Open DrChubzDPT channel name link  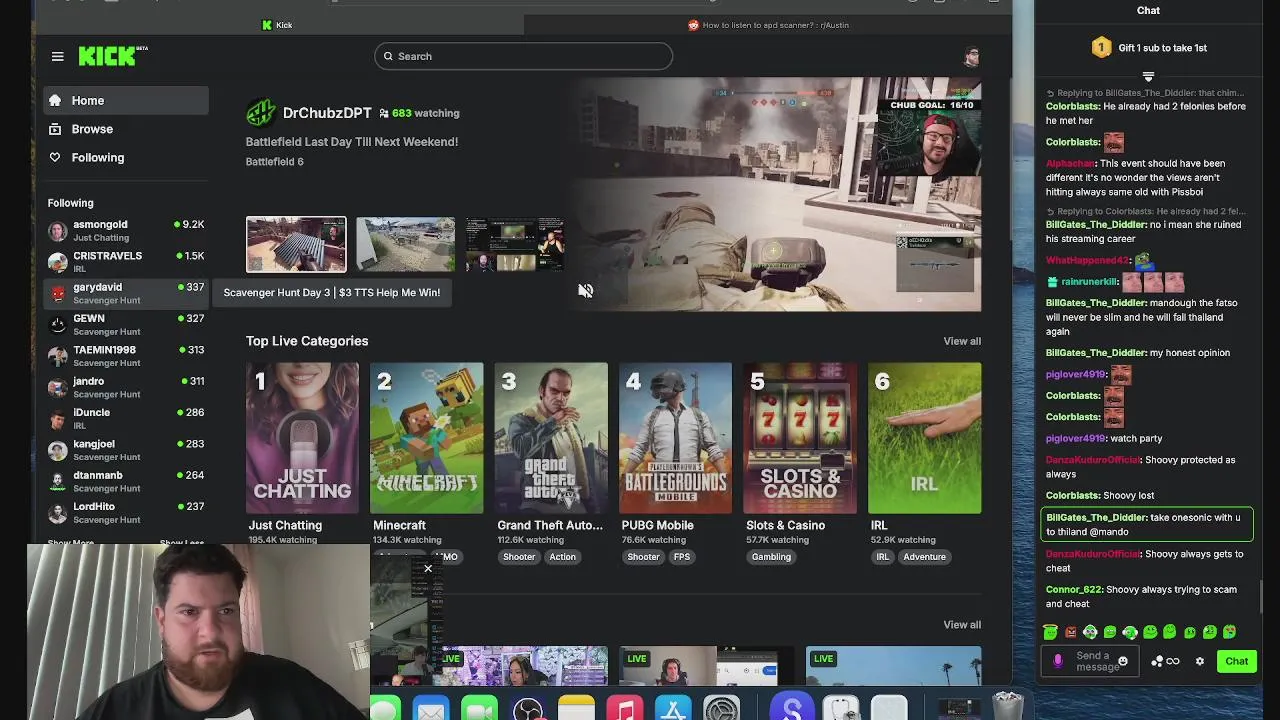(327, 113)
